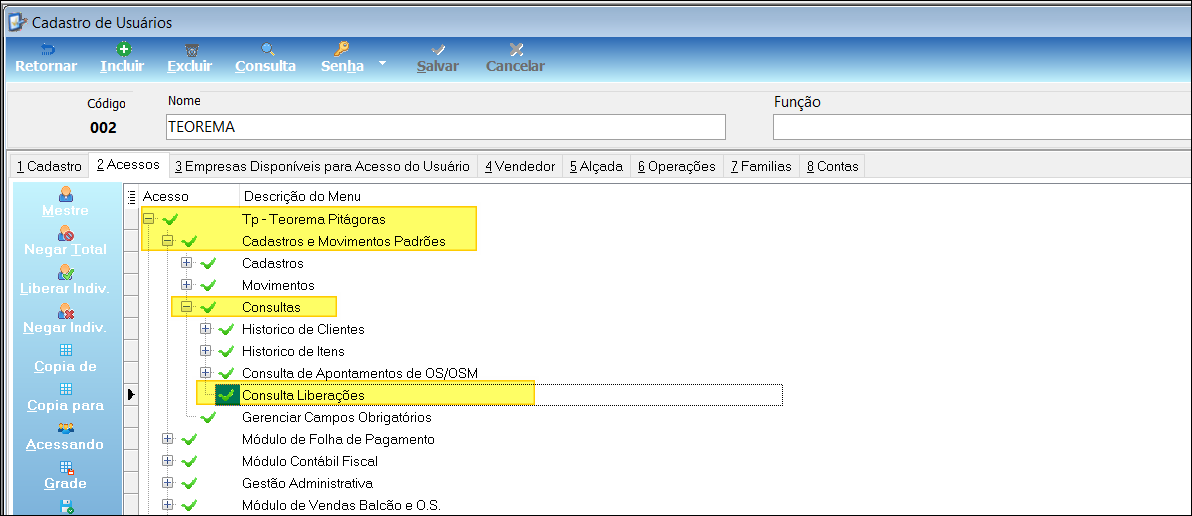Expand Módulo de Vendas Balcão e O.S. node
Viewport: 1192px width, 516px height.
[x=168, y=505]
